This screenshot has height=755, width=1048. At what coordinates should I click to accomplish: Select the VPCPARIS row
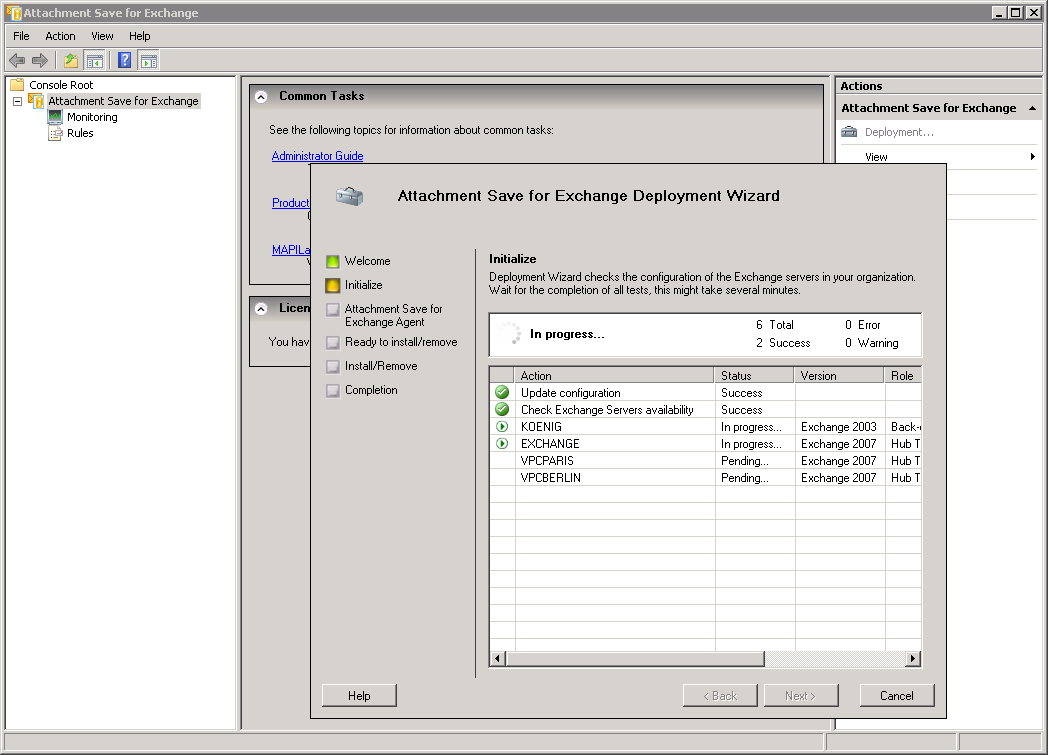(x=706, y=460)
